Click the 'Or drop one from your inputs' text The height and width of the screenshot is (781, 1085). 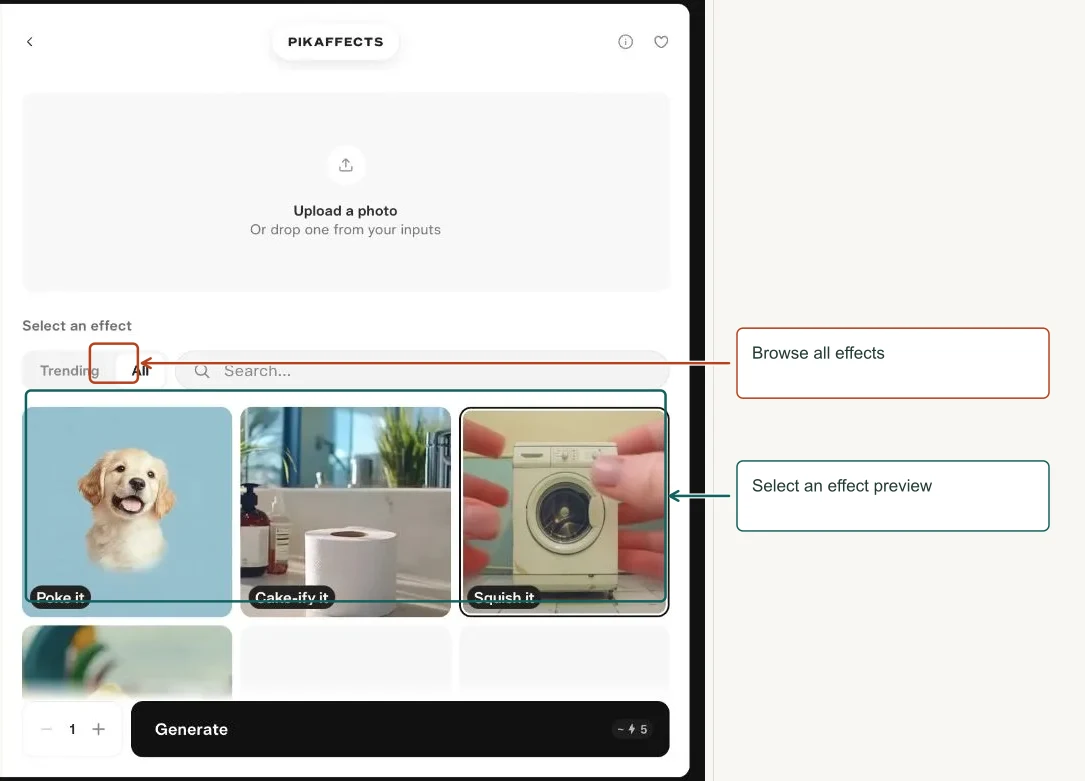[345, 230]
